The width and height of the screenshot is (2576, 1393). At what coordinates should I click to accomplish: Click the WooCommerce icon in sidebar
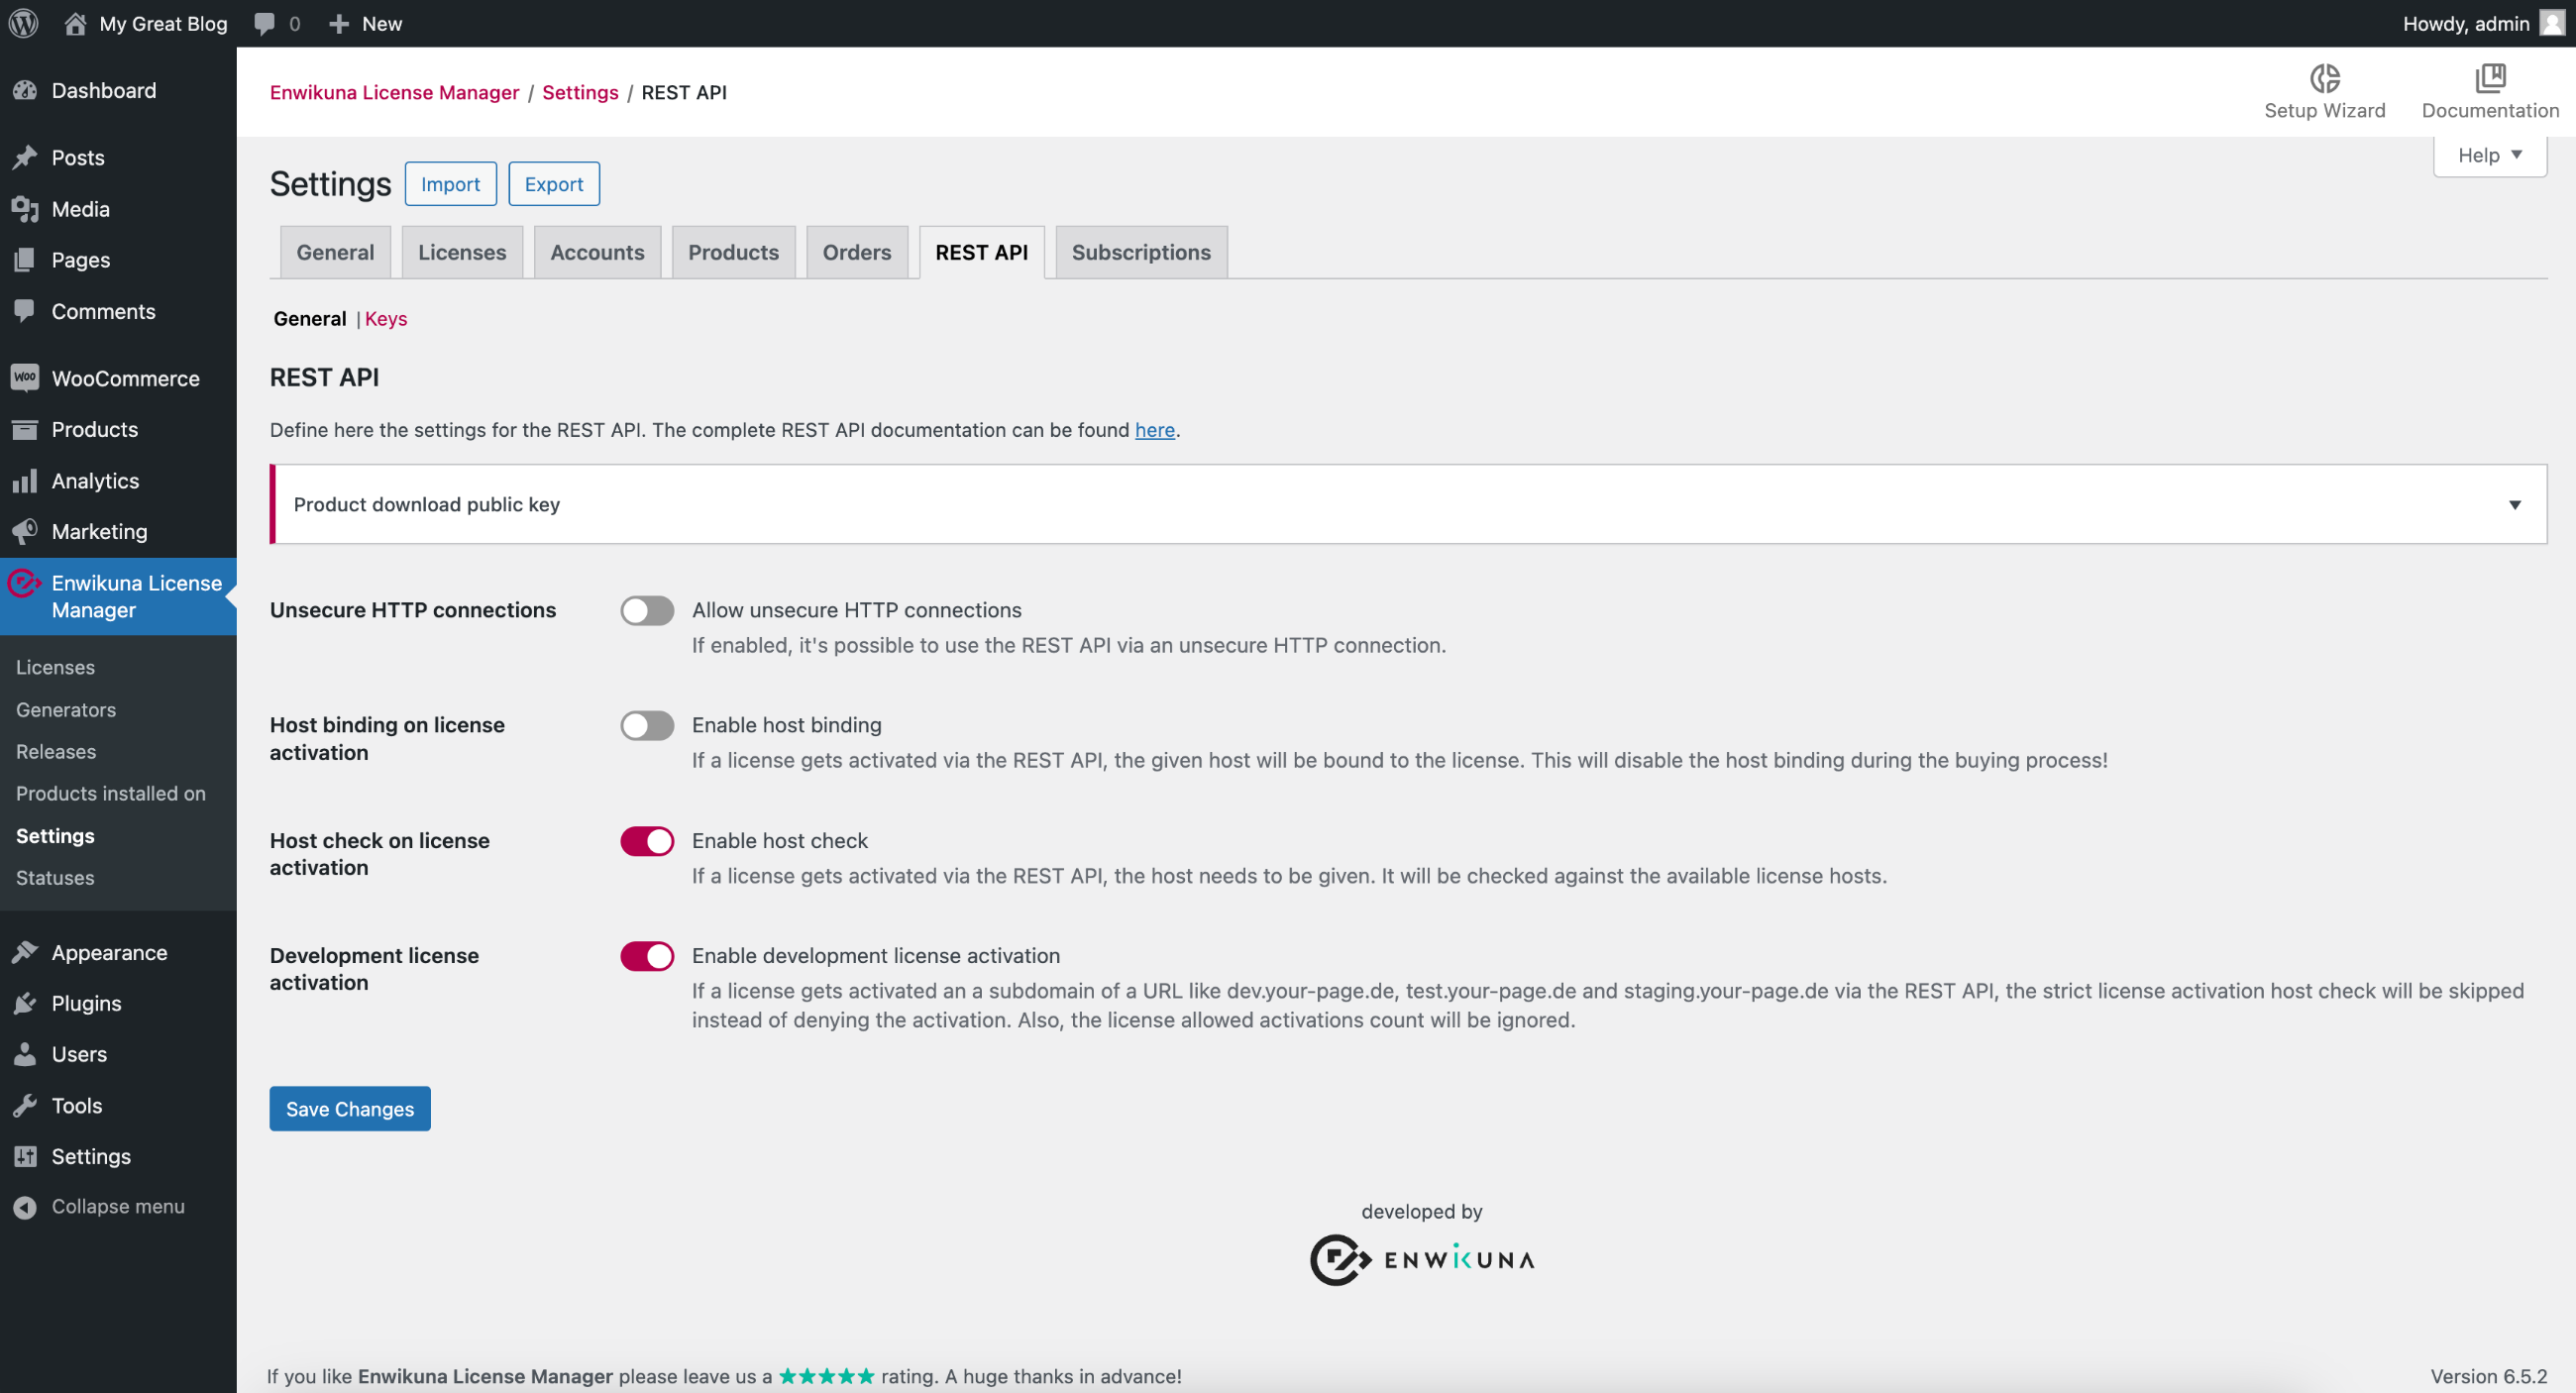[x=25, y=378]
